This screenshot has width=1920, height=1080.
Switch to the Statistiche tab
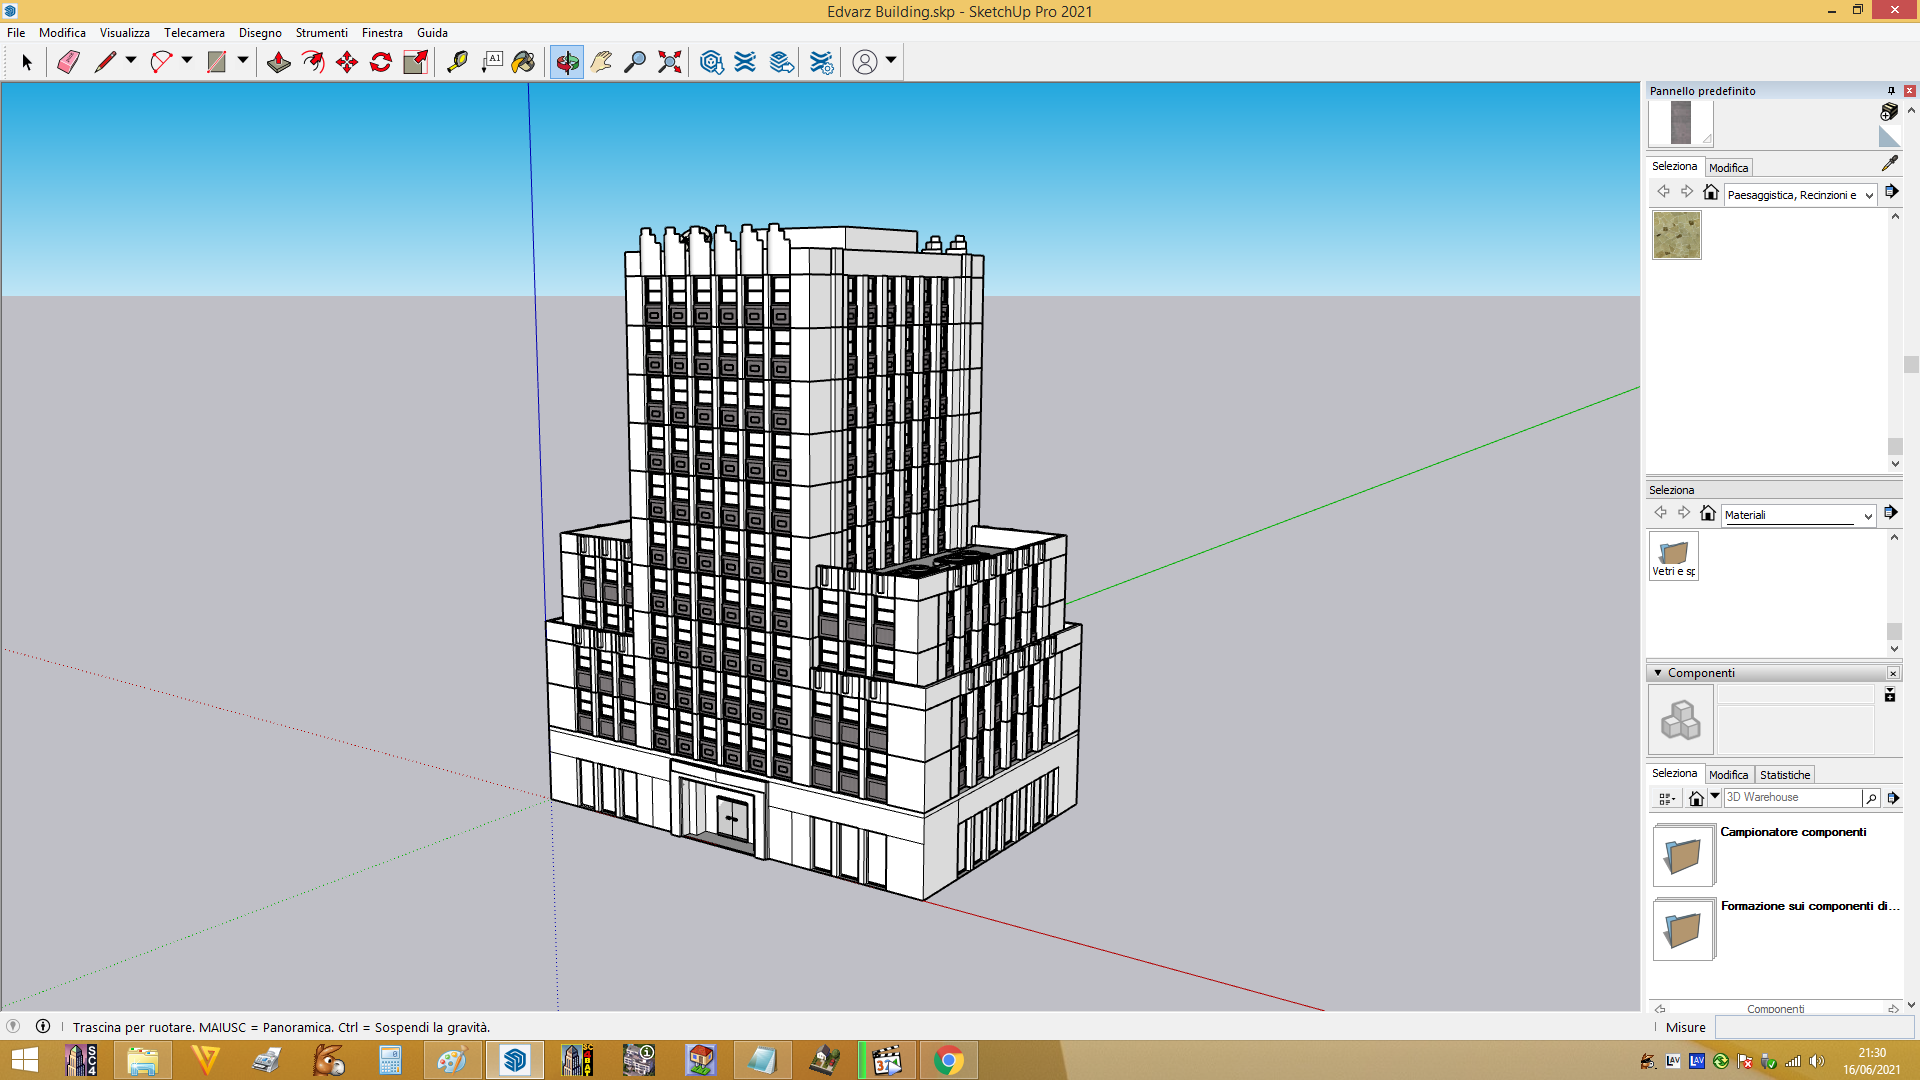tap(1785, 775)
